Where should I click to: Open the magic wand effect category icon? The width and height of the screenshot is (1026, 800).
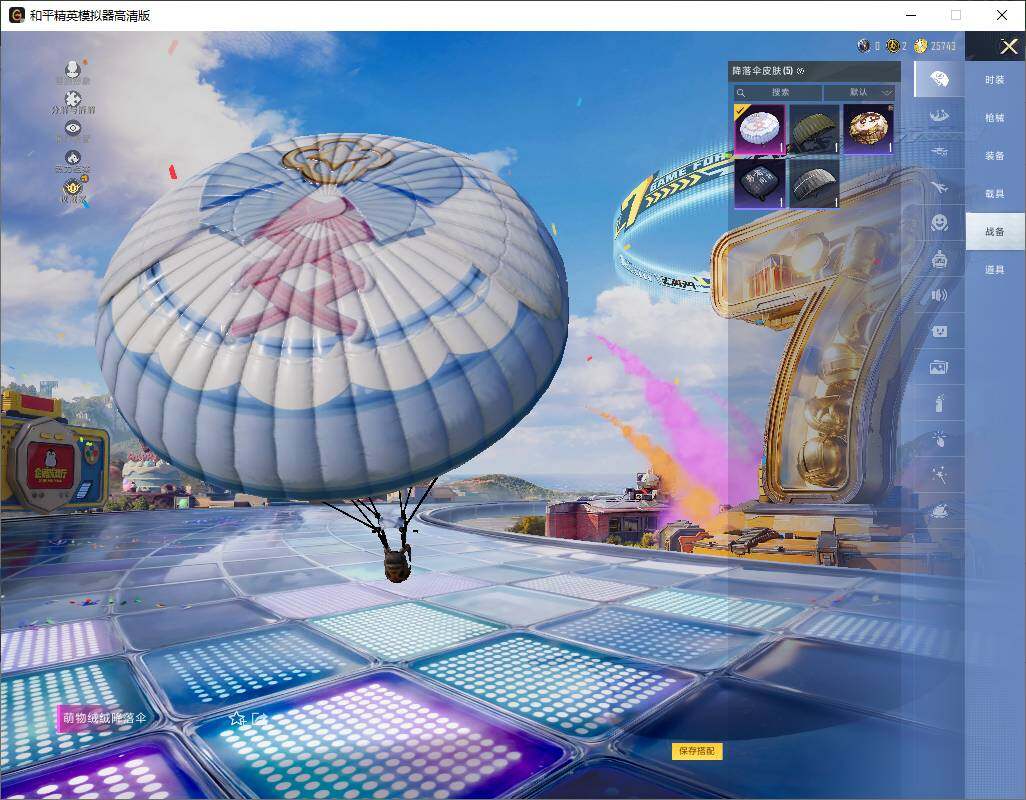(x=939, y=475)
